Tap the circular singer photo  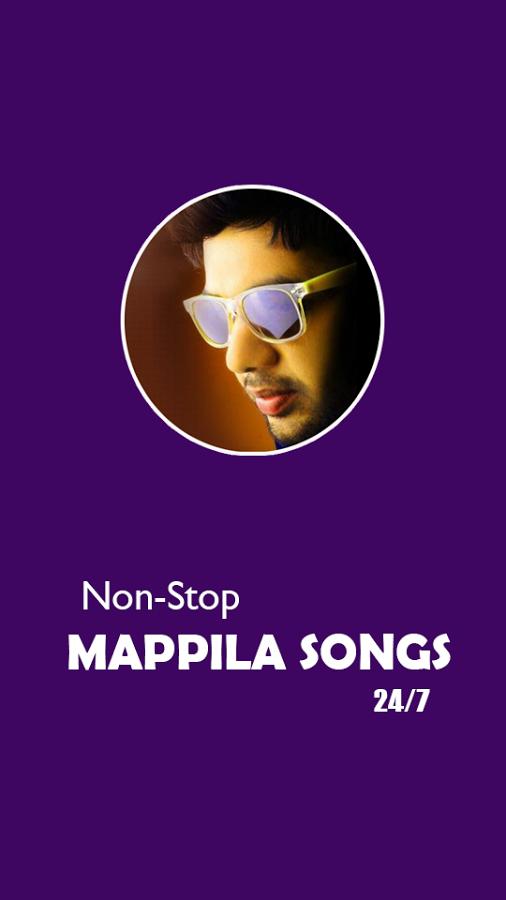pos(252,320)
